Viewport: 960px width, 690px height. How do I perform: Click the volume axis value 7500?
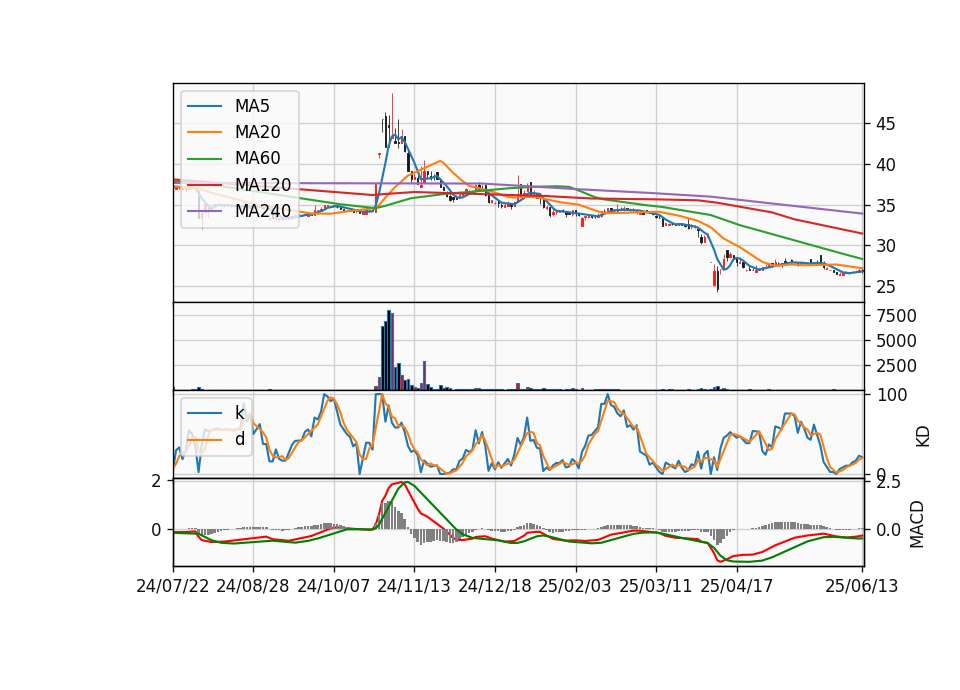click(x=896, y=316)
